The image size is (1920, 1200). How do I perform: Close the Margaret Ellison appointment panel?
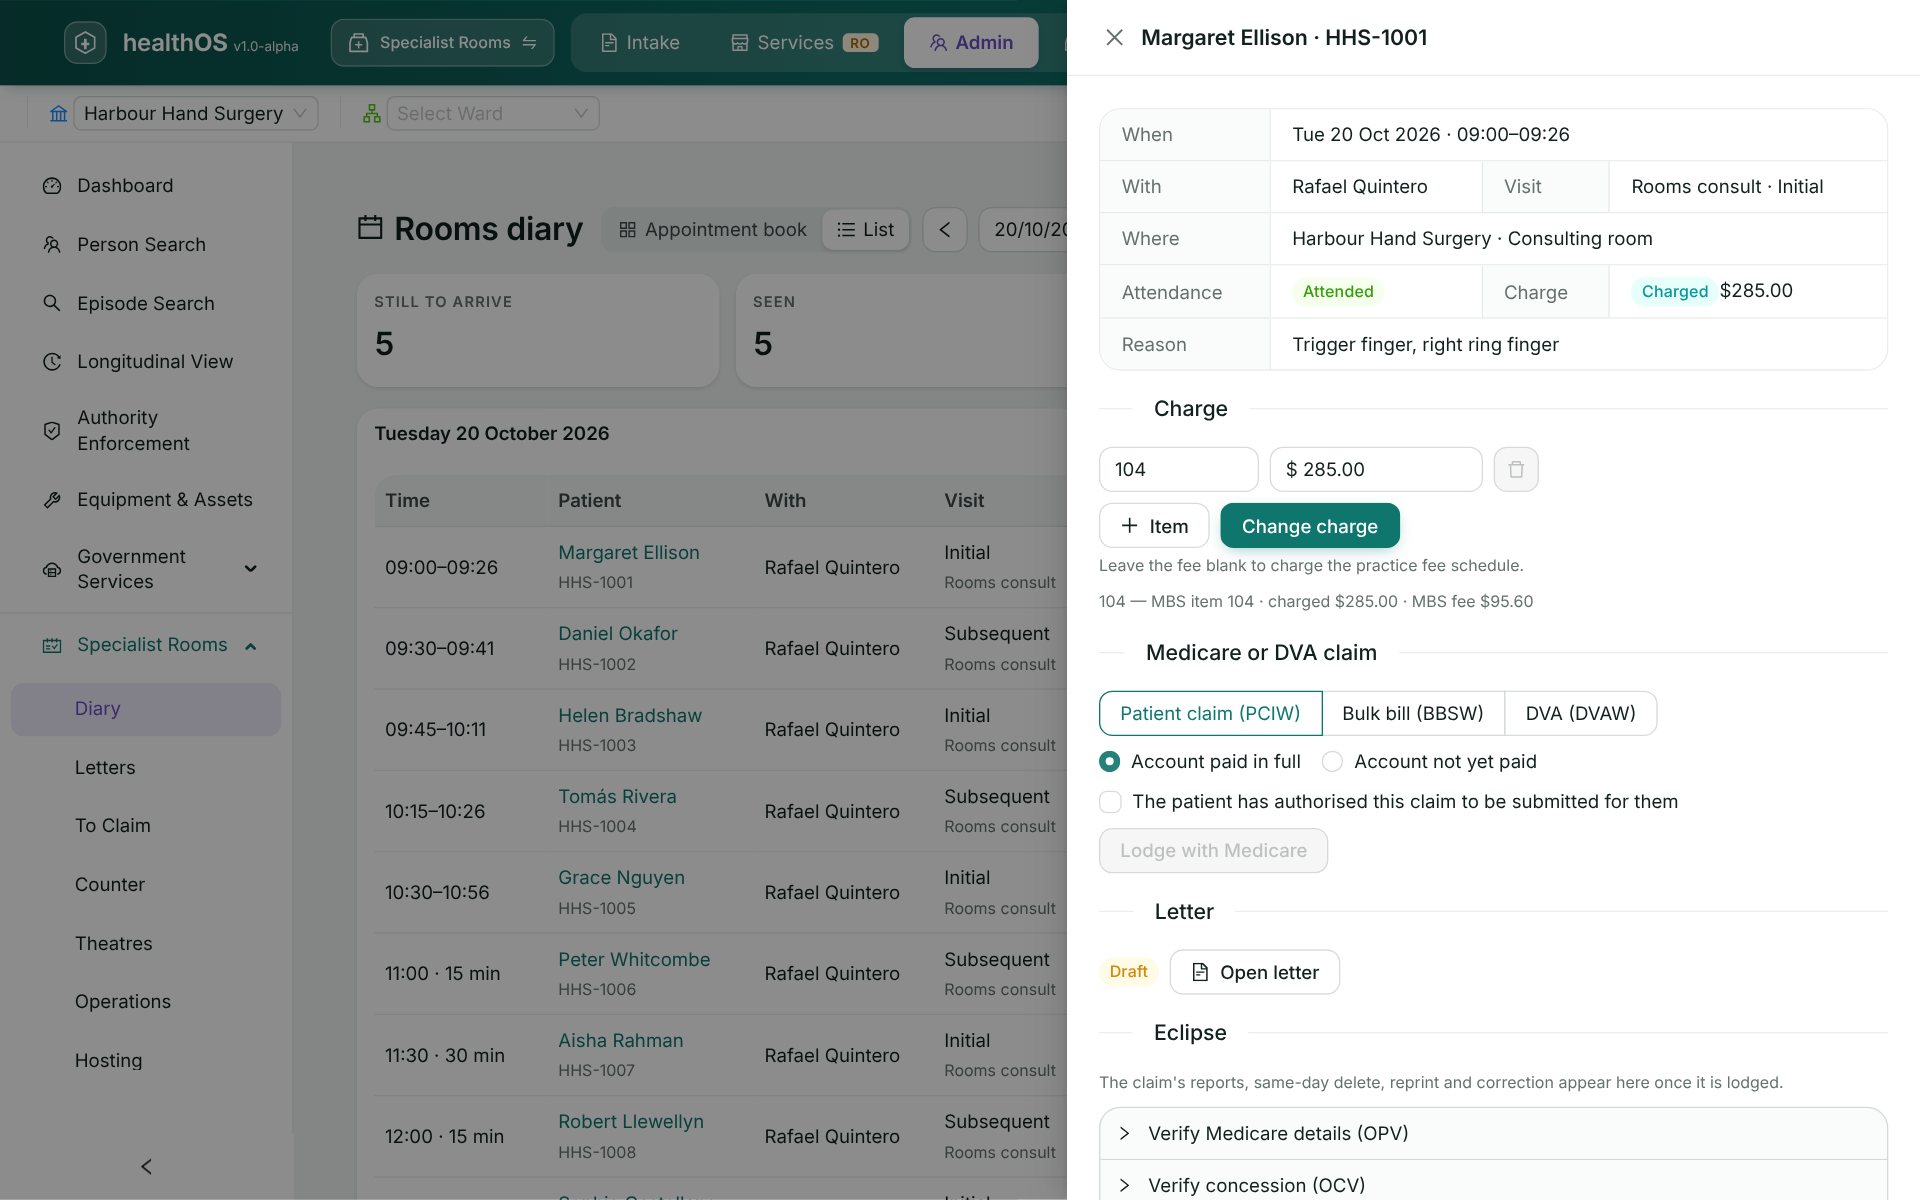pyautogui.click(x=1114, y=38)
